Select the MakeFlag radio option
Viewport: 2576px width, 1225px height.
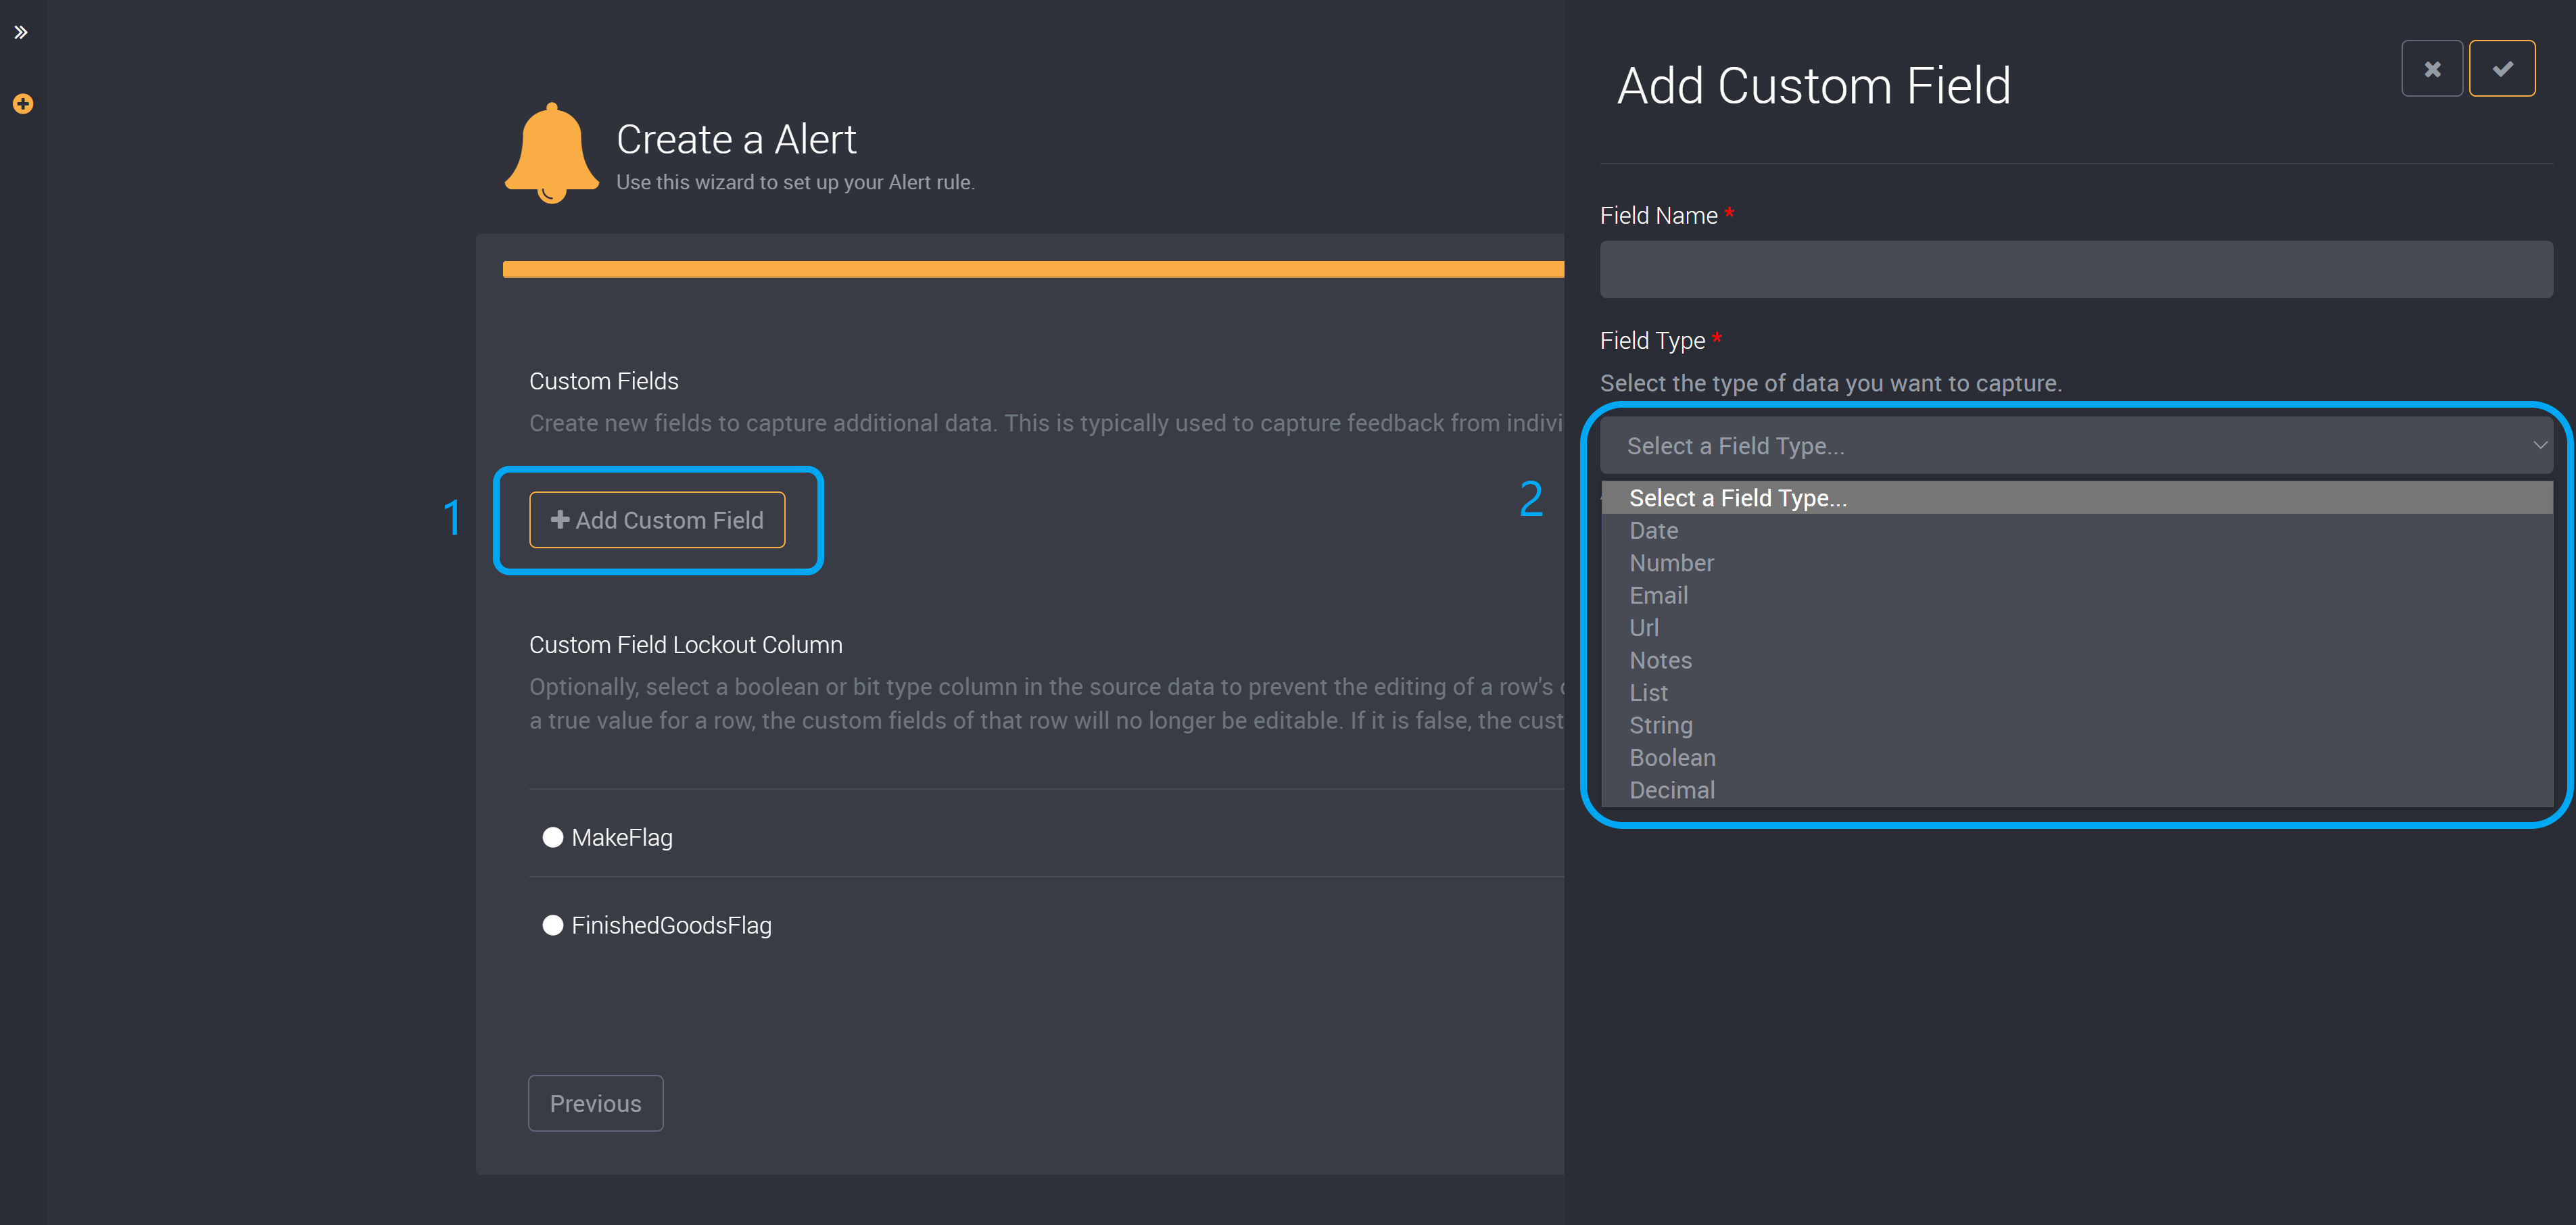tap(552, 837)
